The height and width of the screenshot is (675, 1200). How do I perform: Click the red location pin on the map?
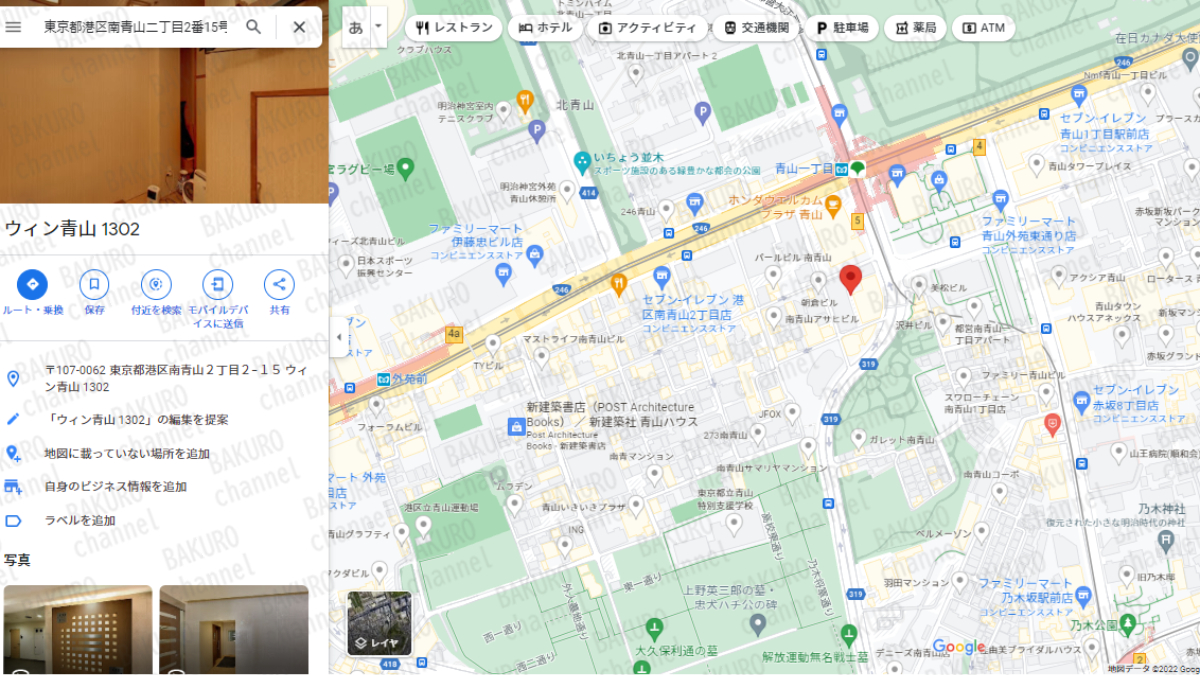(x=850, y=279)
